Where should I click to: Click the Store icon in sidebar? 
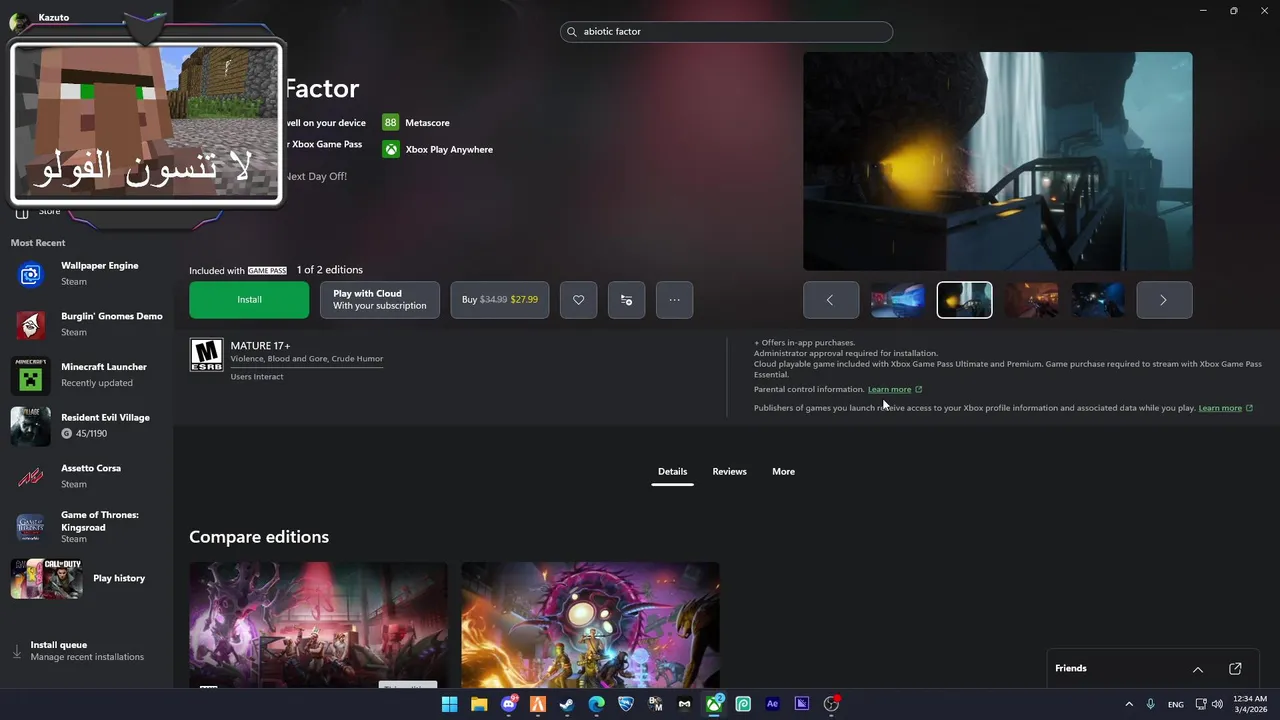[22, 211]
